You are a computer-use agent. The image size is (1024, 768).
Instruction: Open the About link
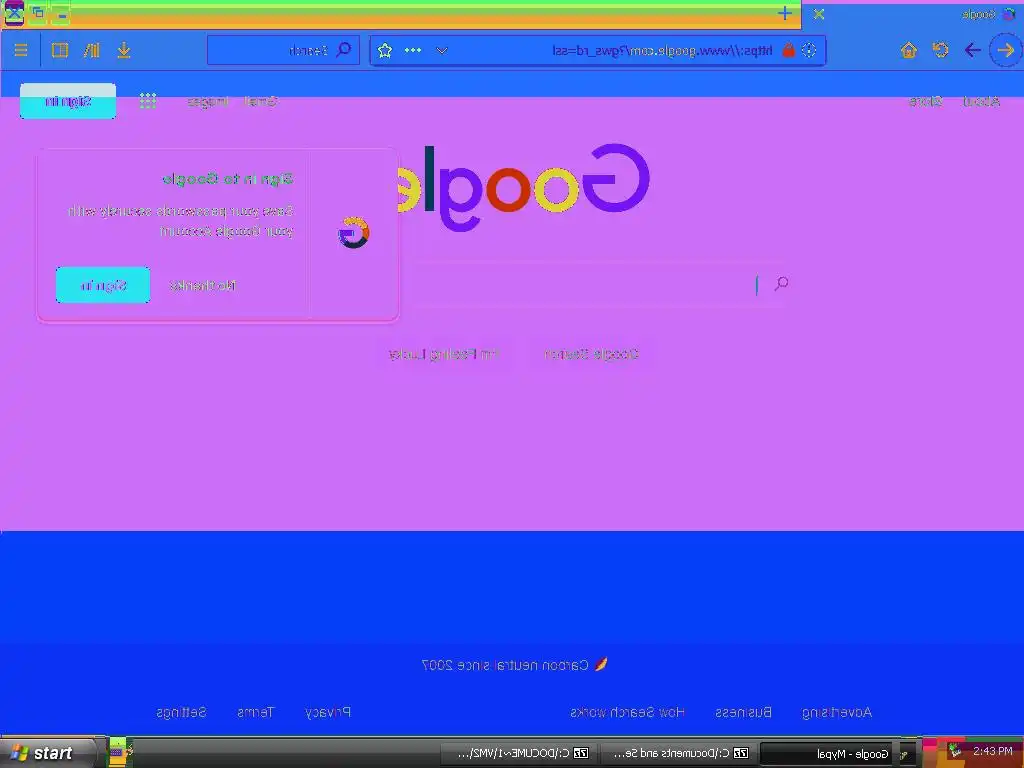[x=981, y=101]
